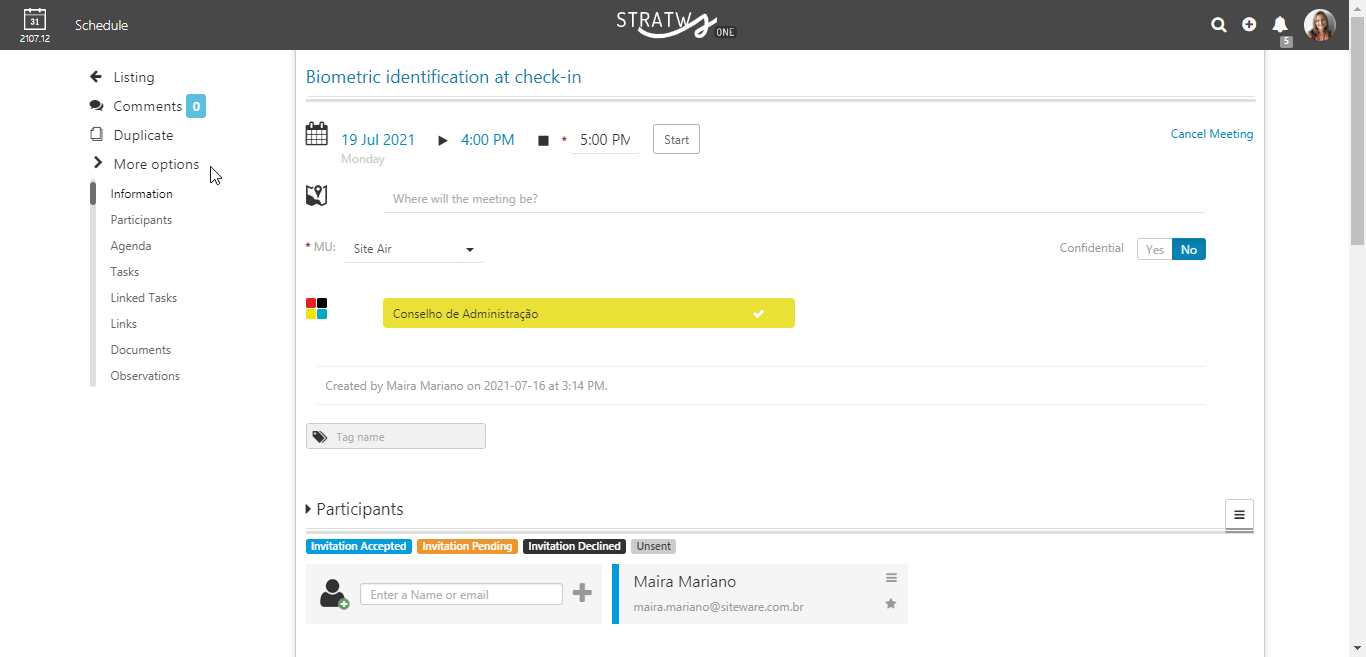Open the MU dropdown Site Air
1366x657 pixels.
(x=413, y=249)
